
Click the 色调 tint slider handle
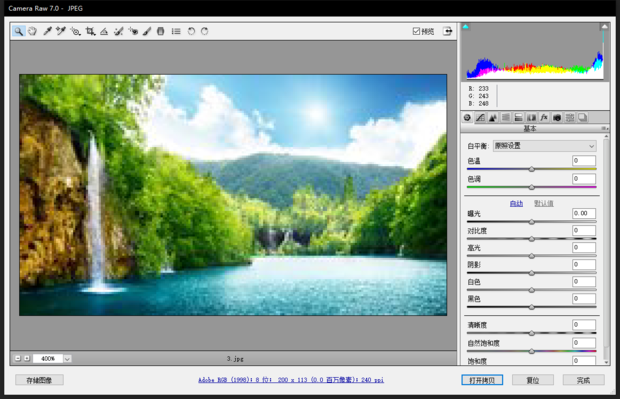tap(532, 187)
